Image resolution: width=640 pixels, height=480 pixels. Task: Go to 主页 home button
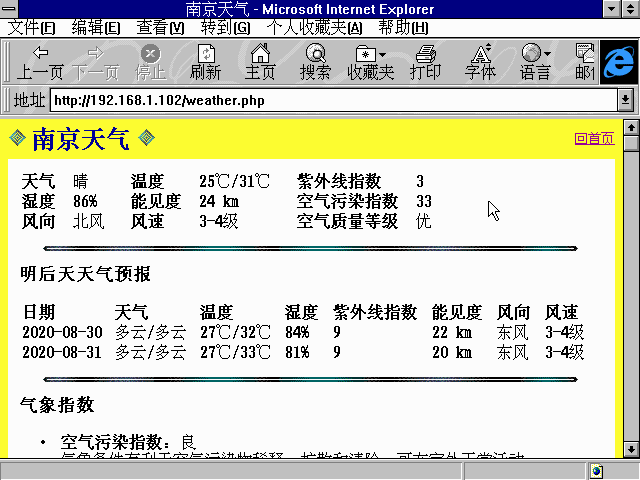(260, 62)
